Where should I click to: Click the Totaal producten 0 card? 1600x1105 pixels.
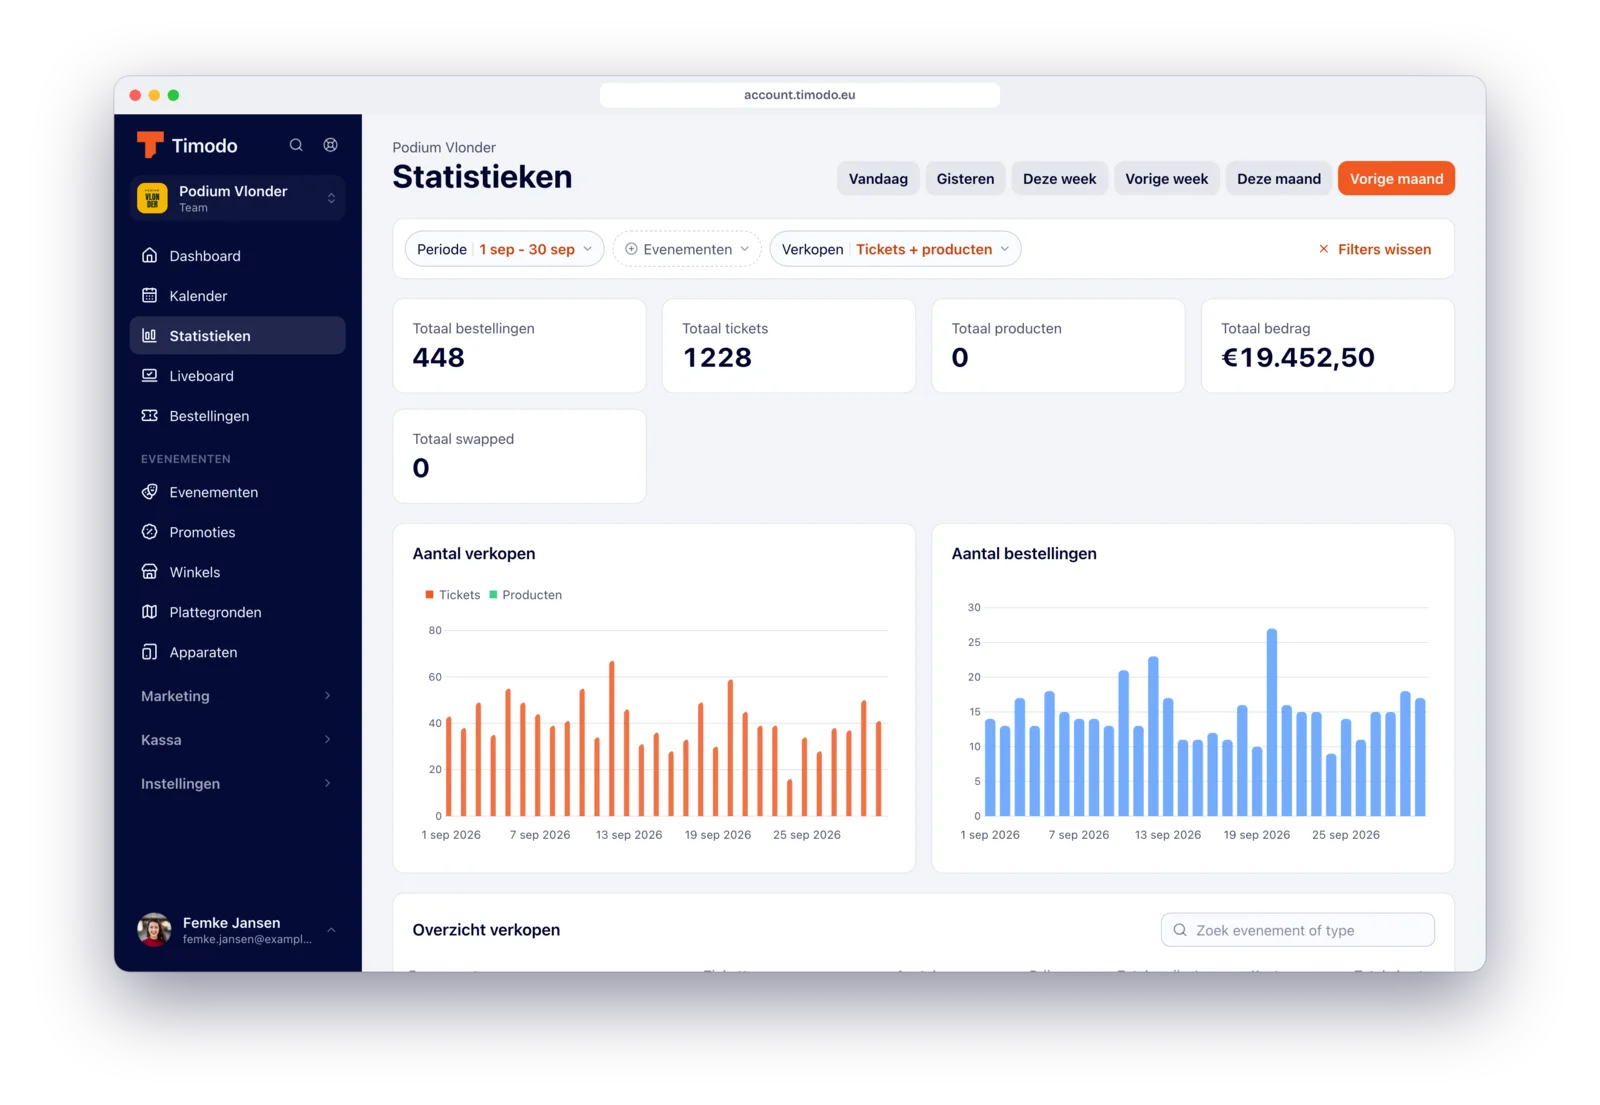click(1058, 346)
